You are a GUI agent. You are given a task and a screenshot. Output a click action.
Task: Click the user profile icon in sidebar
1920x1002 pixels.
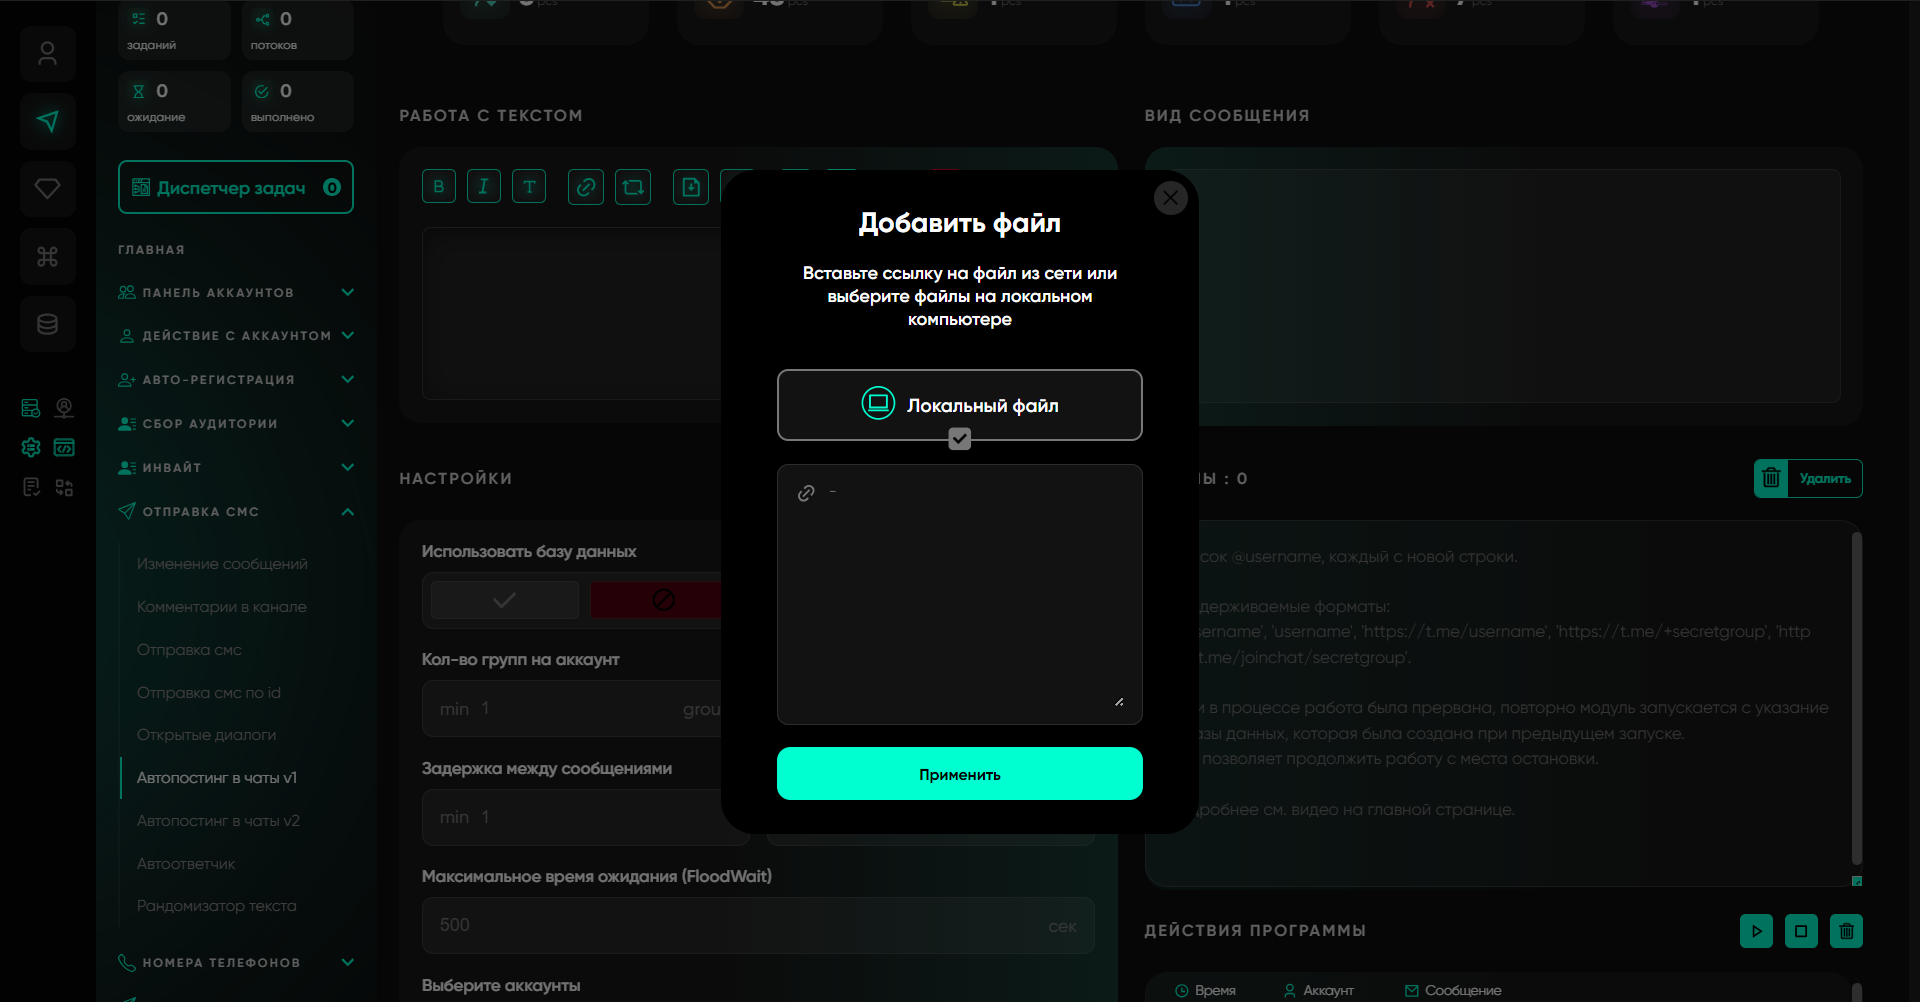(47, 54)
